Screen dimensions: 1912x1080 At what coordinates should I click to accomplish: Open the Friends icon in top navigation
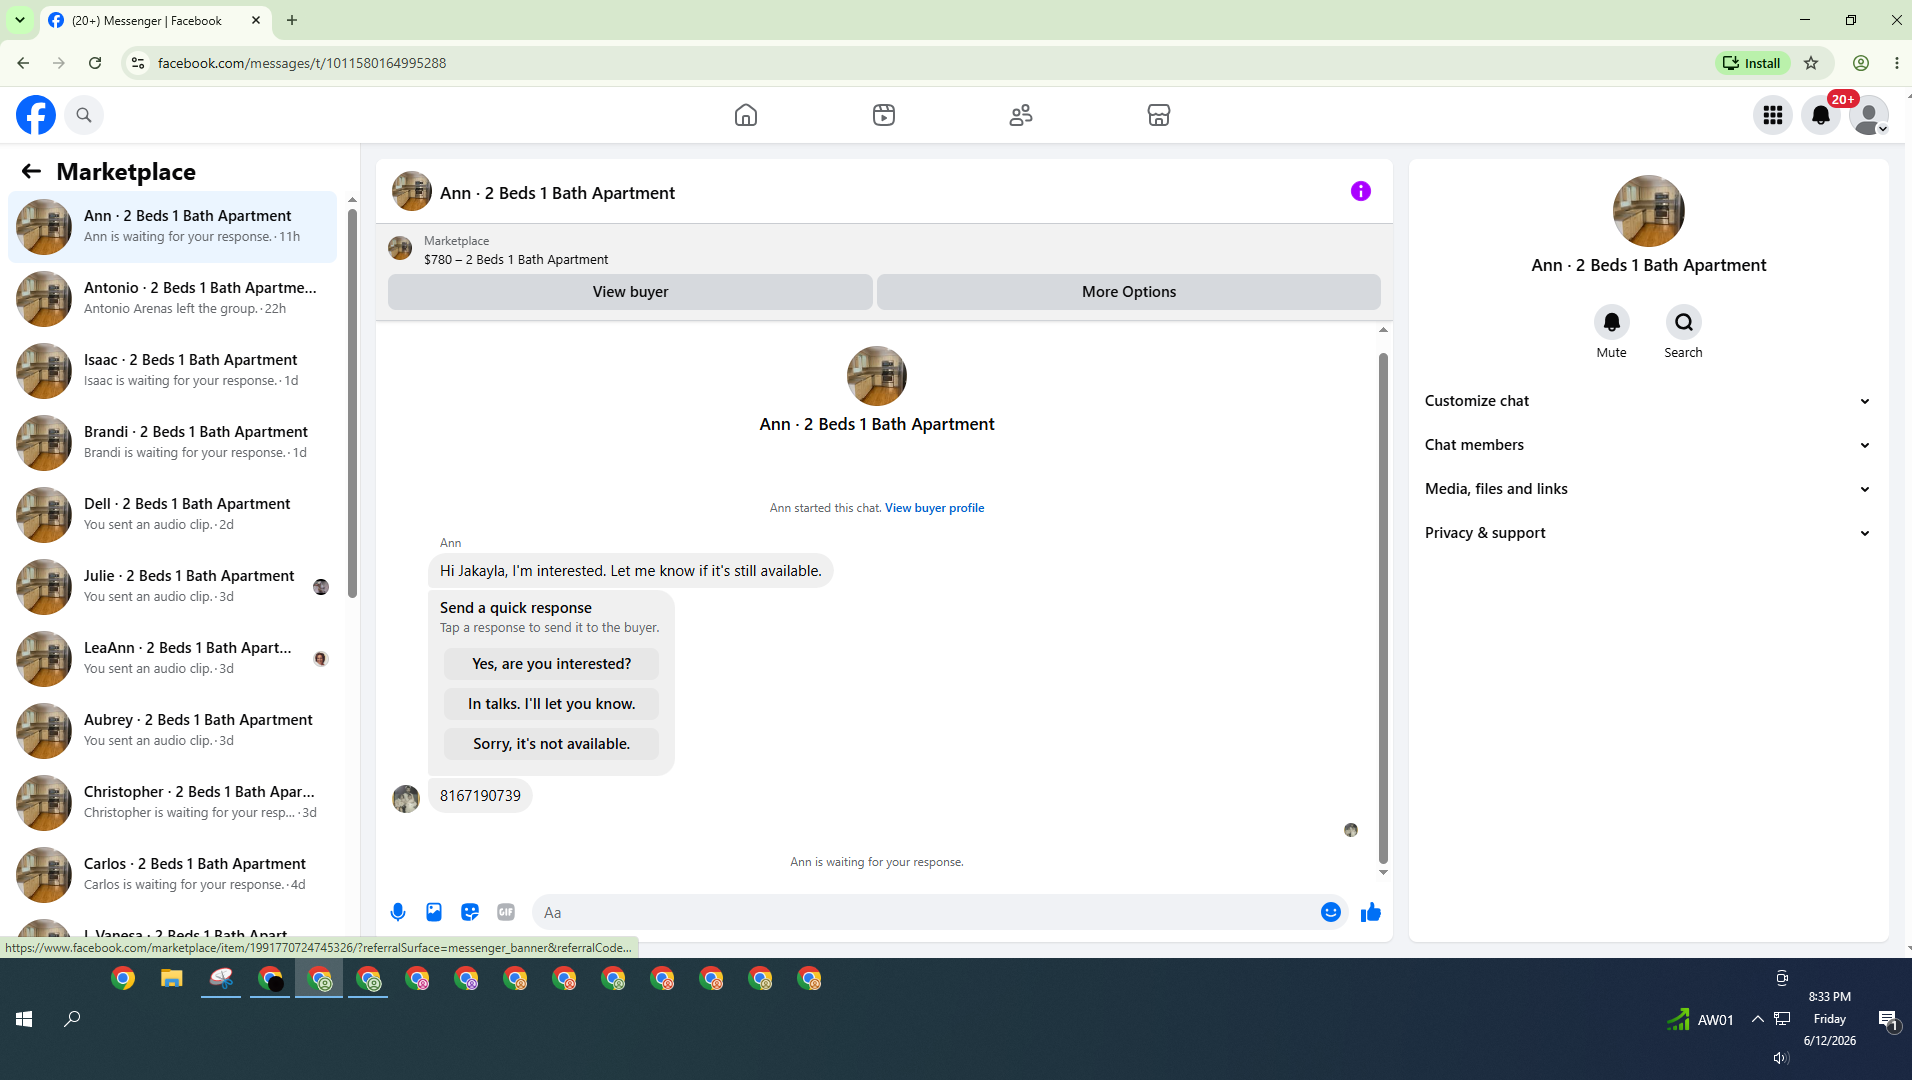tap(1021, 115)
